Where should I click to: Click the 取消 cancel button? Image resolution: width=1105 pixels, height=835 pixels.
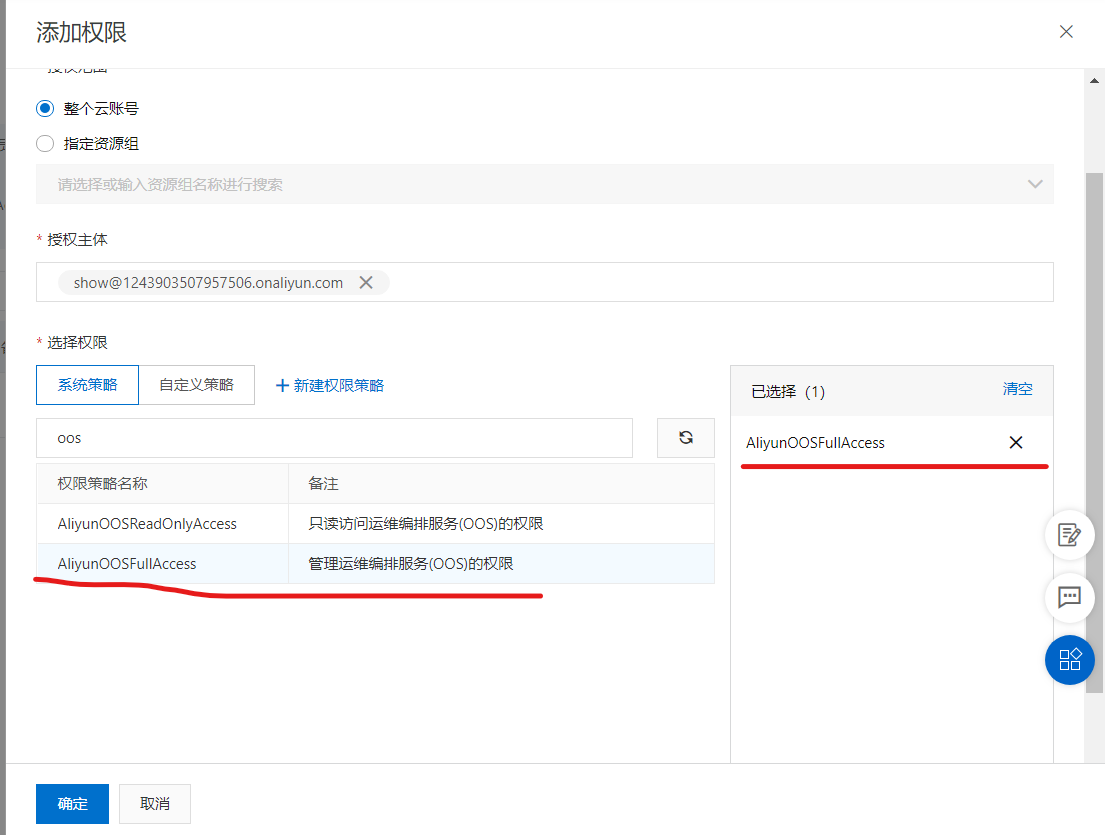[x=154, y=803]
